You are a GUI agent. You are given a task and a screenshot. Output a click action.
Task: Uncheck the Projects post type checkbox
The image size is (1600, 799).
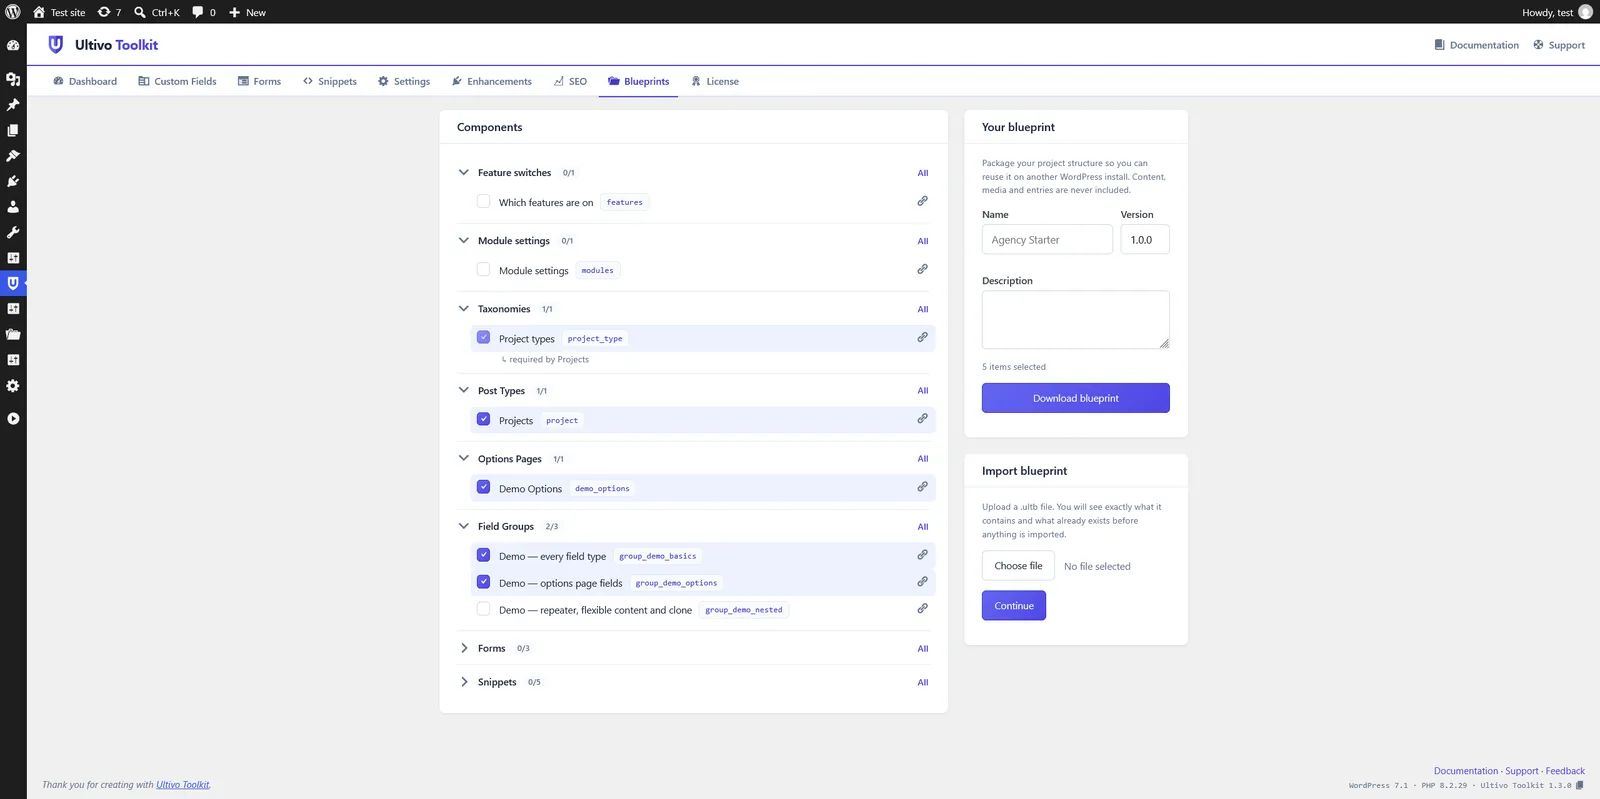pos(484,419)
